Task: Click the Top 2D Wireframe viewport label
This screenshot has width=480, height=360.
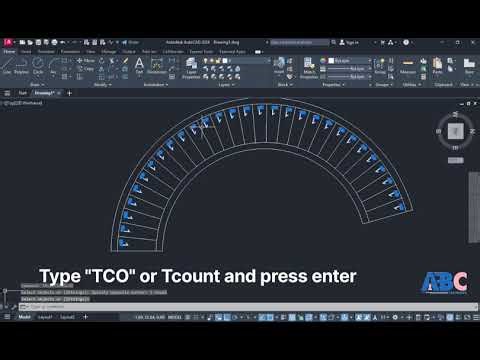Action: (22, 103)
